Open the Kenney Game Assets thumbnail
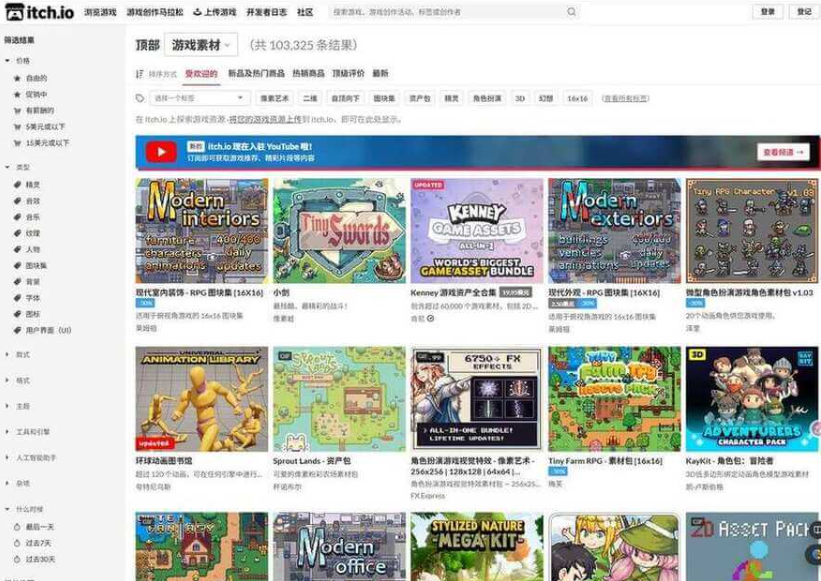The width and height of the screenshot is (821, 581). [477, 231]
